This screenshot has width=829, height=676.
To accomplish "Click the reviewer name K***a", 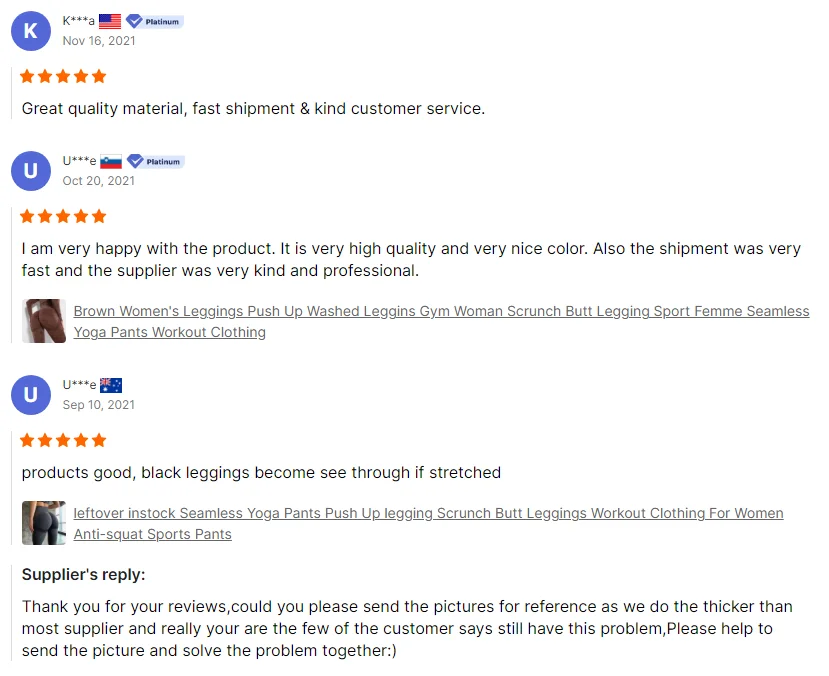I will pos(78,21).
